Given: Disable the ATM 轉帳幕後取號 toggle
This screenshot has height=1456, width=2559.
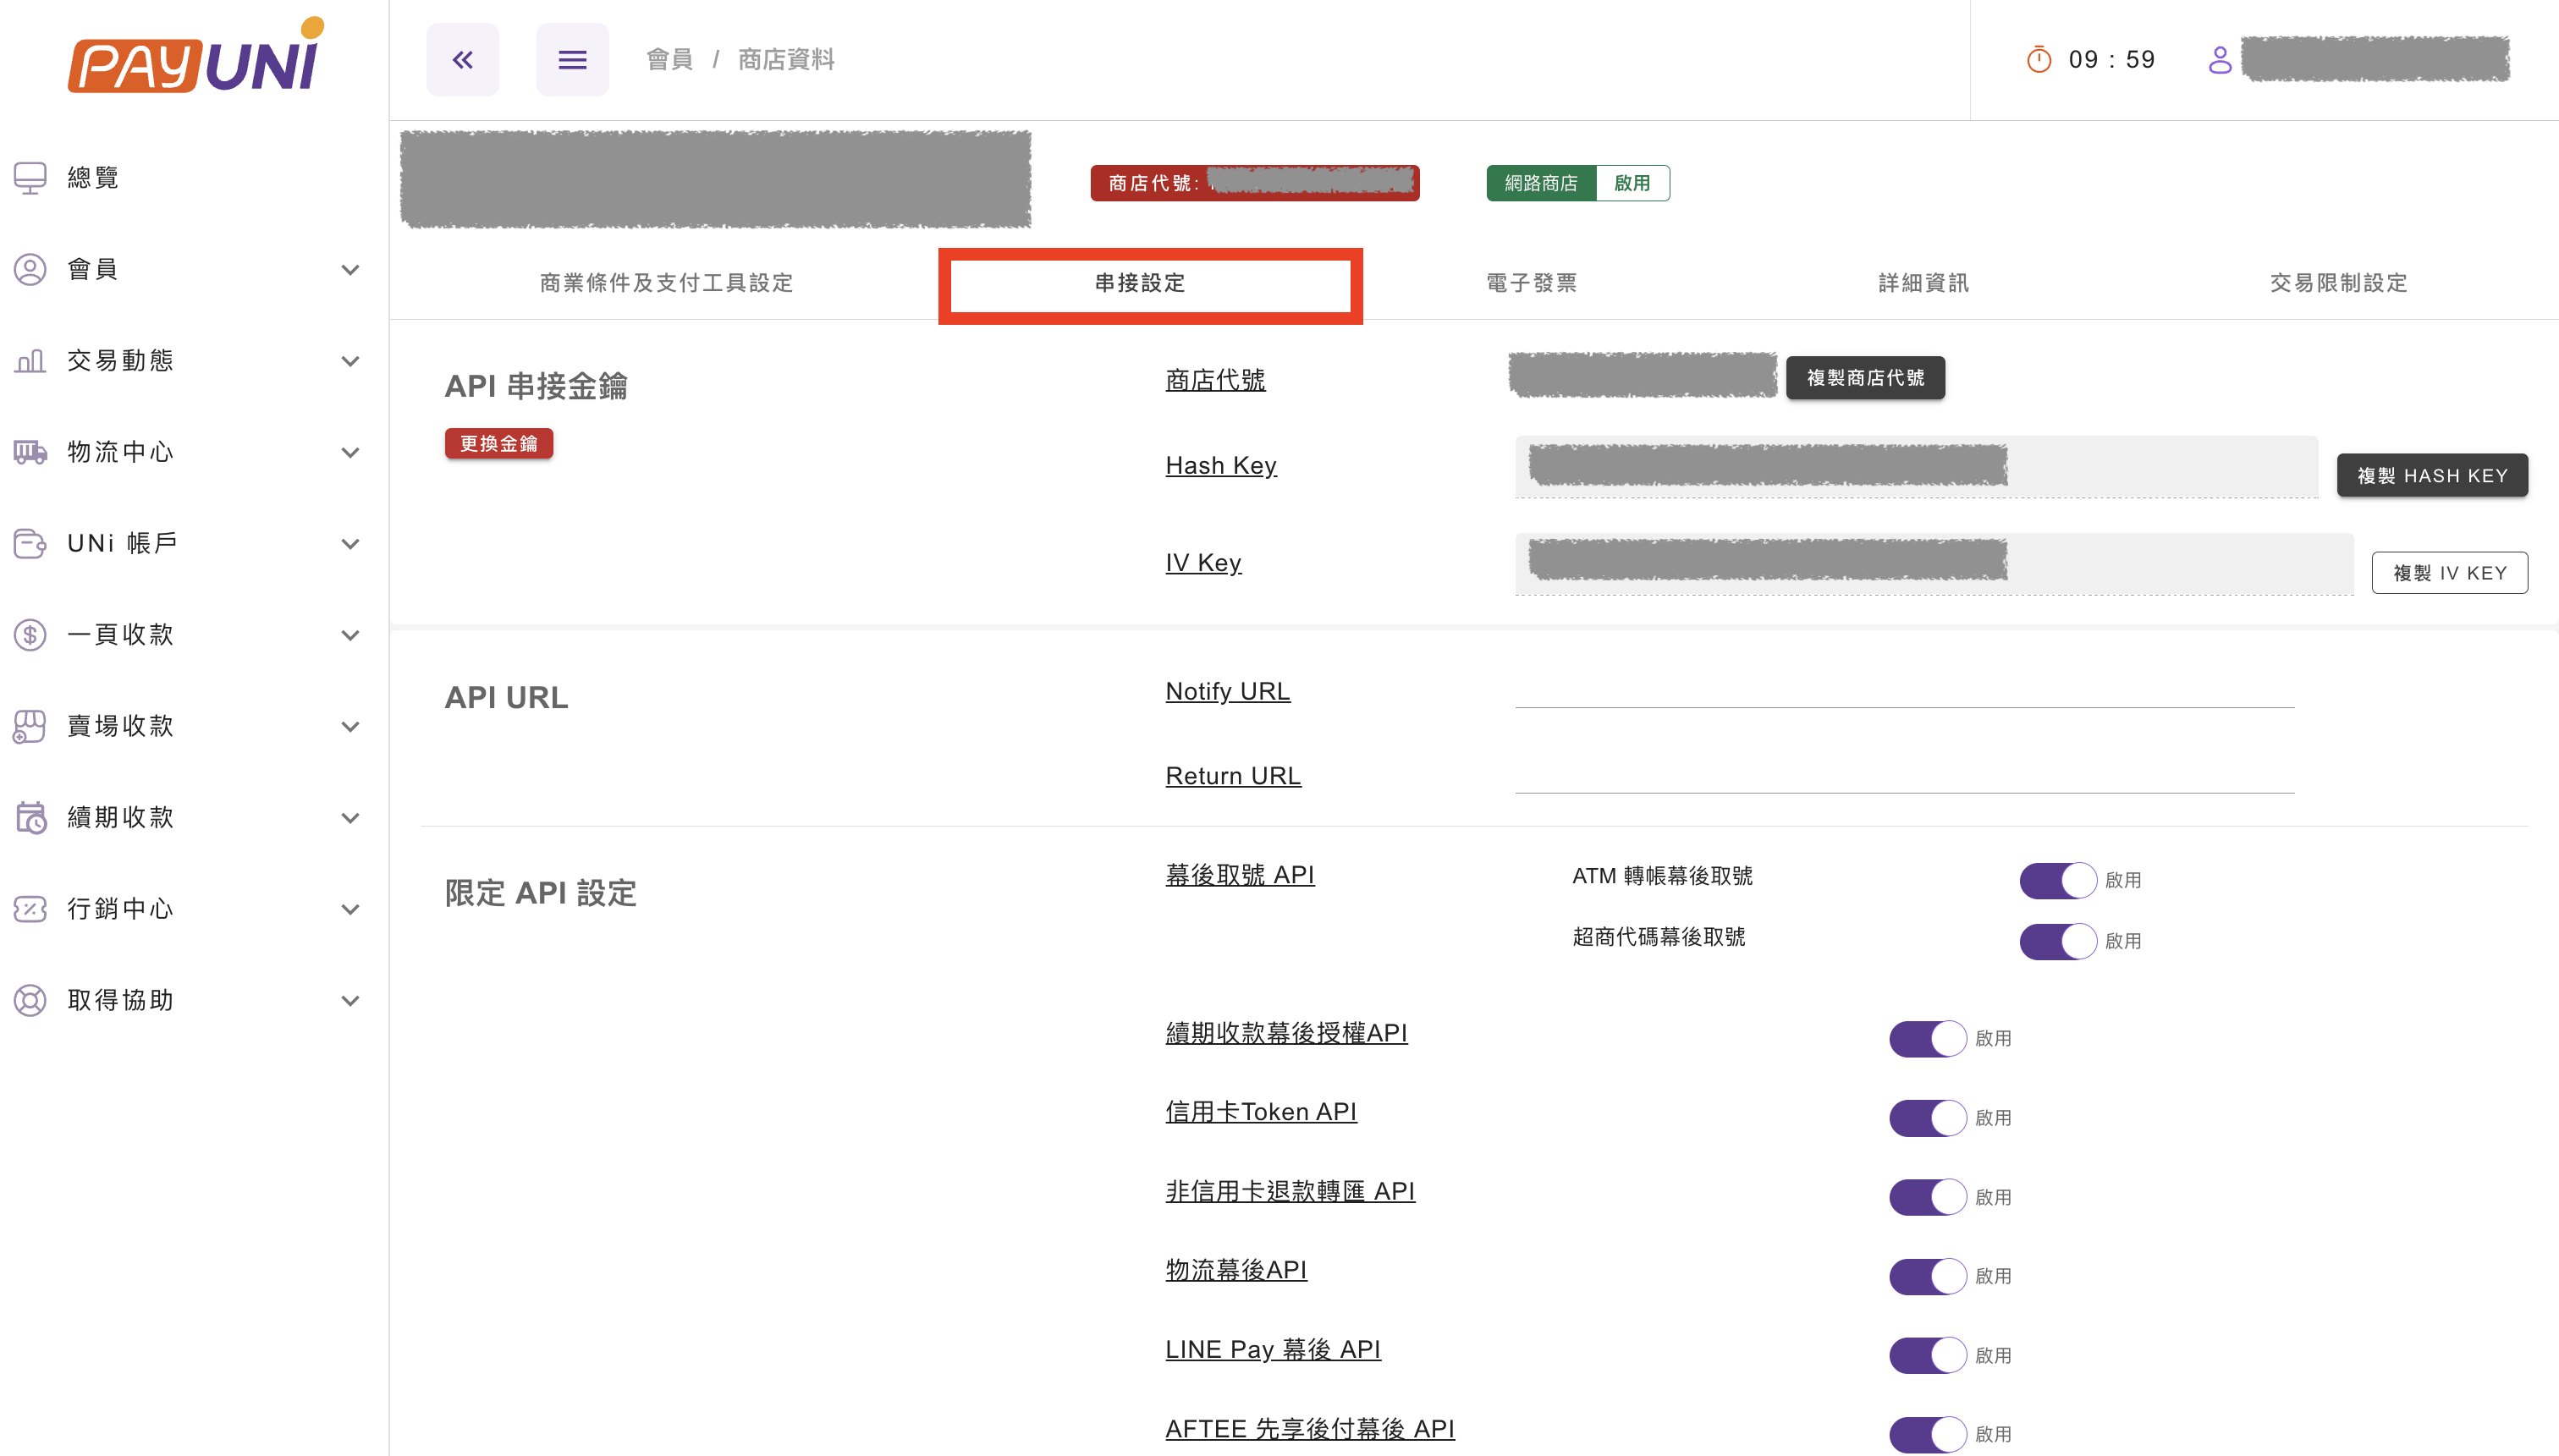Looking at the screenshot, I should (2056, 879).
